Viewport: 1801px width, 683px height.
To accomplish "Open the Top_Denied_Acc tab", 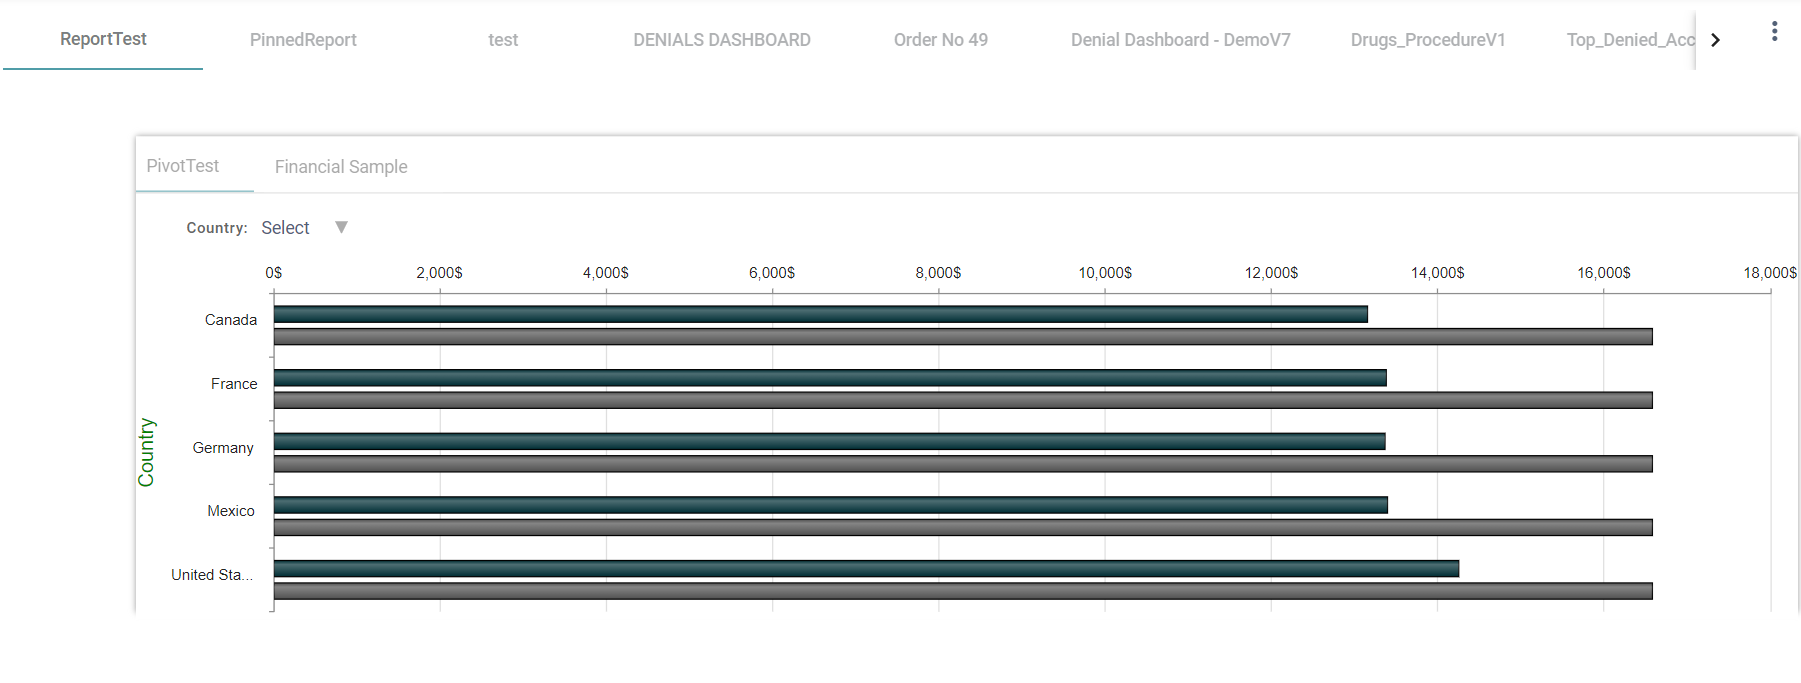I will [x=1629, y=40].
